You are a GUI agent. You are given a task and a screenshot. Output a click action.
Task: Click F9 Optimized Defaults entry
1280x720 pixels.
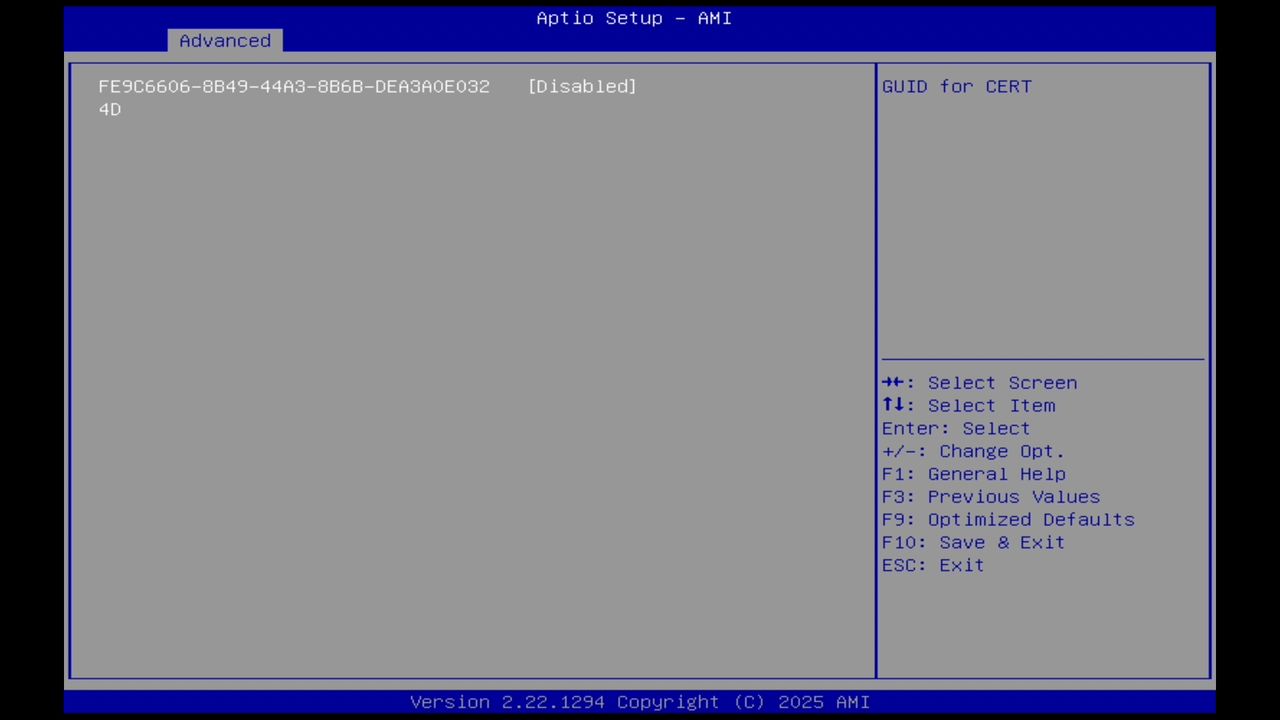(x=1007, y=519)
